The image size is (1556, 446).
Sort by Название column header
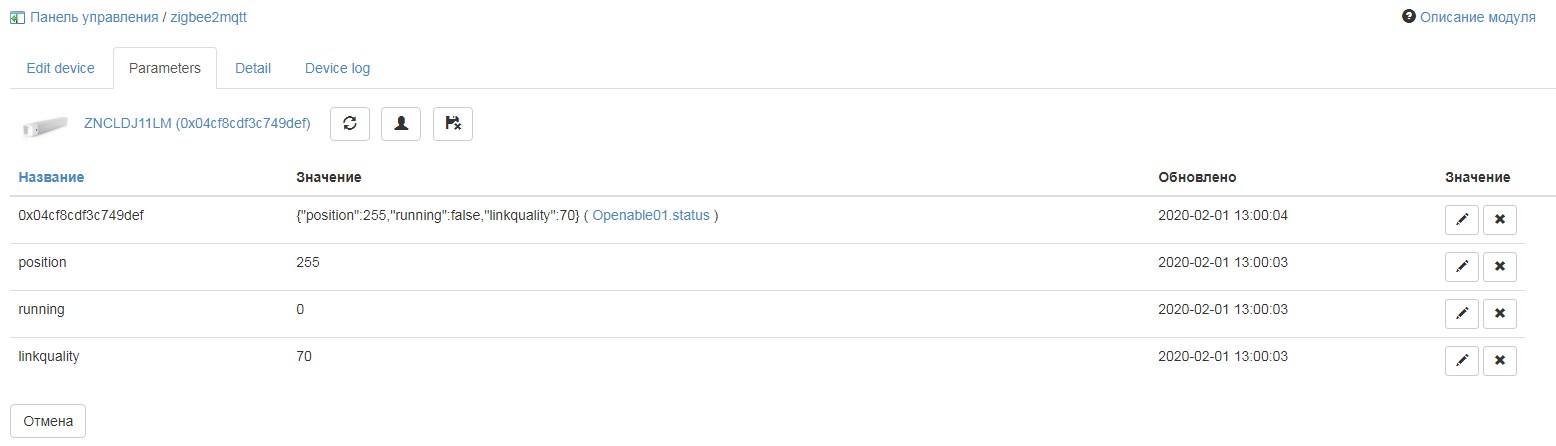point(51,177)
